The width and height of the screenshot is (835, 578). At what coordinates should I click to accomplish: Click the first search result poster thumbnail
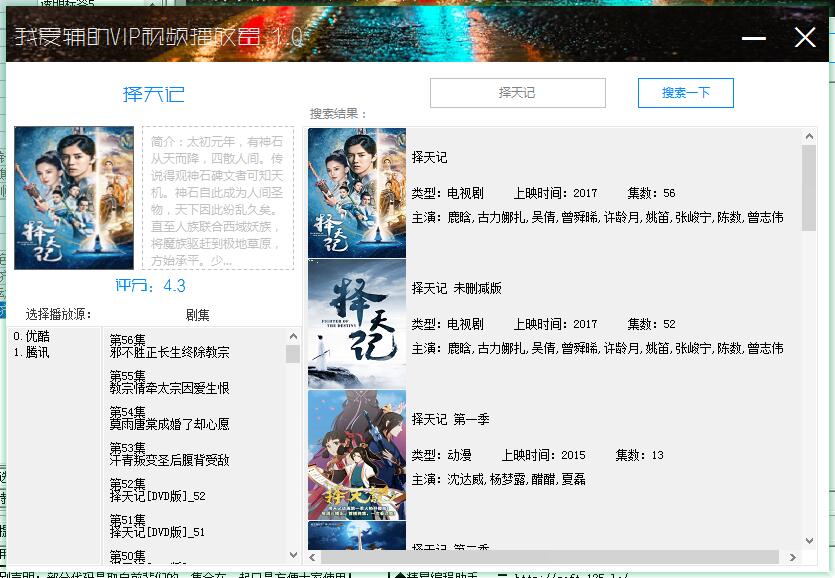tap(357, 193)
